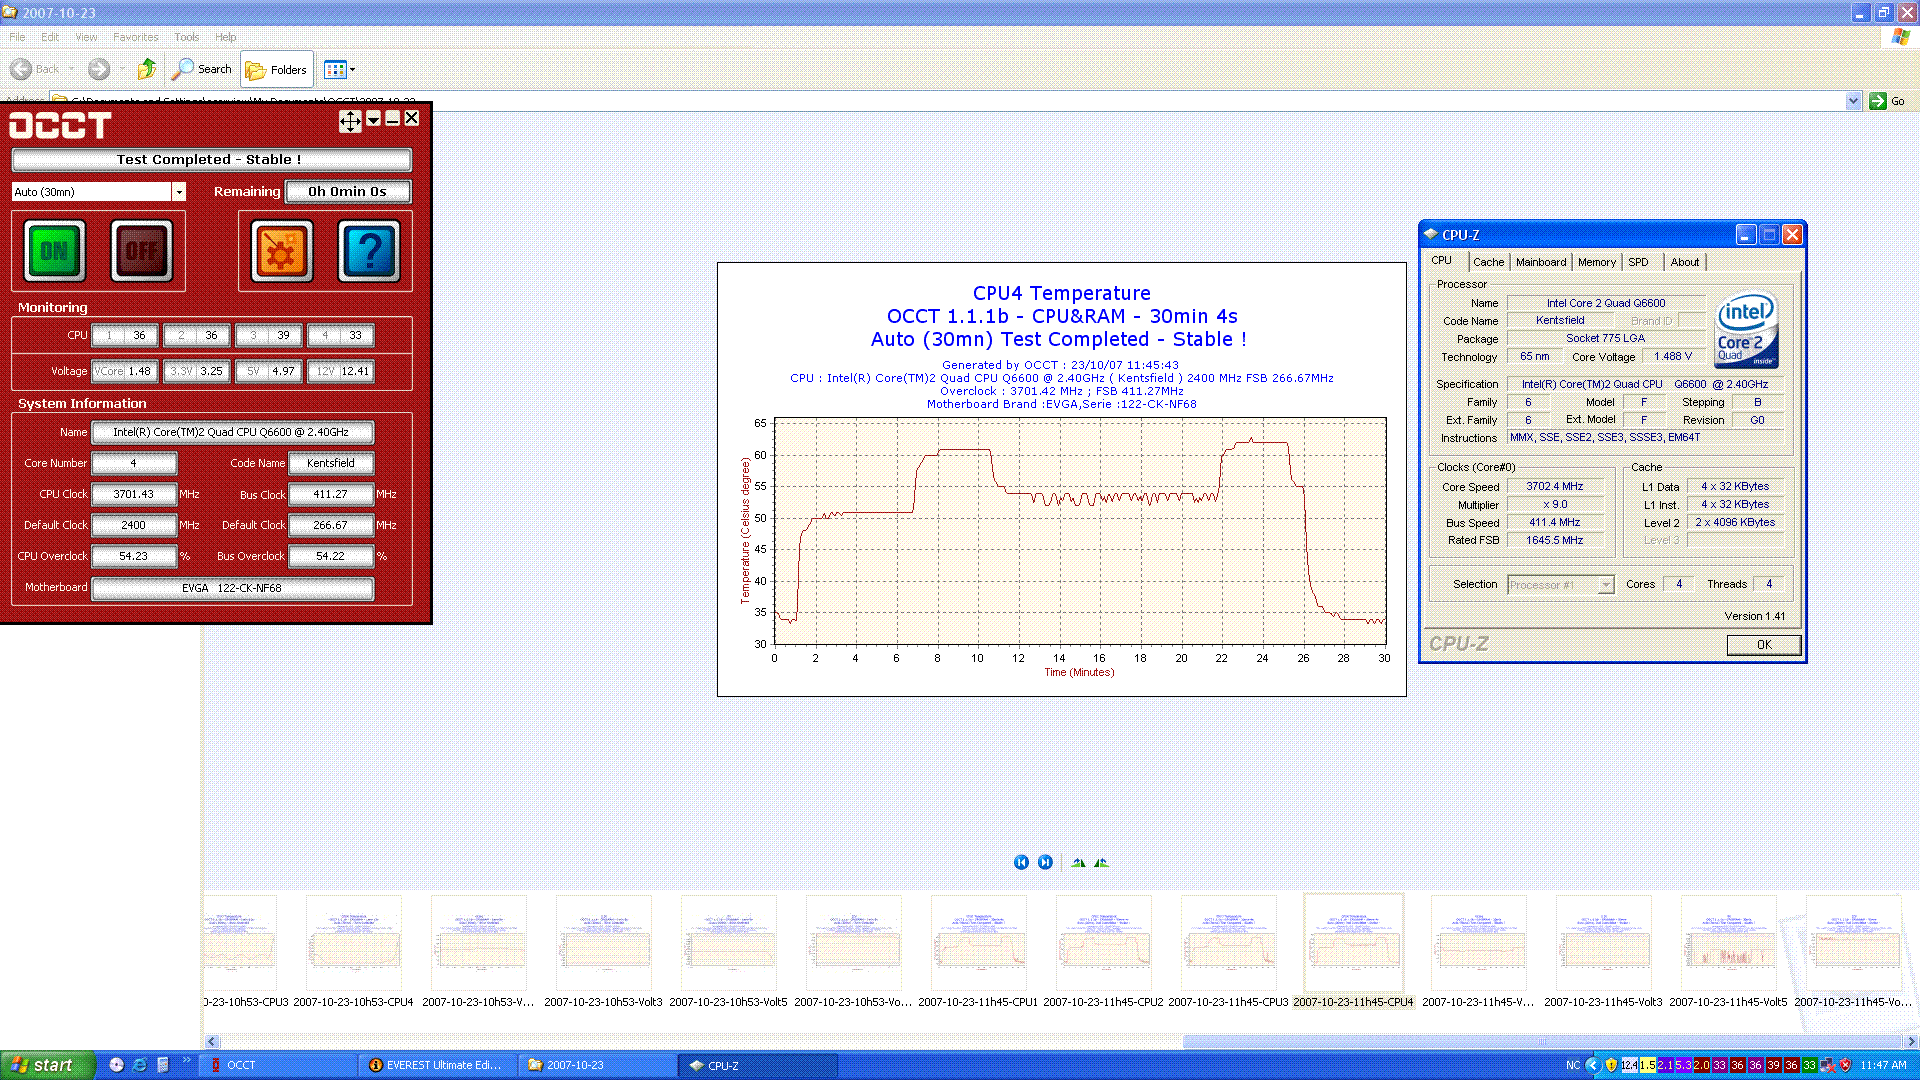Open the Explorer Help menu
Viewport: 1920px width, 1080px height.
coord(226,37)
